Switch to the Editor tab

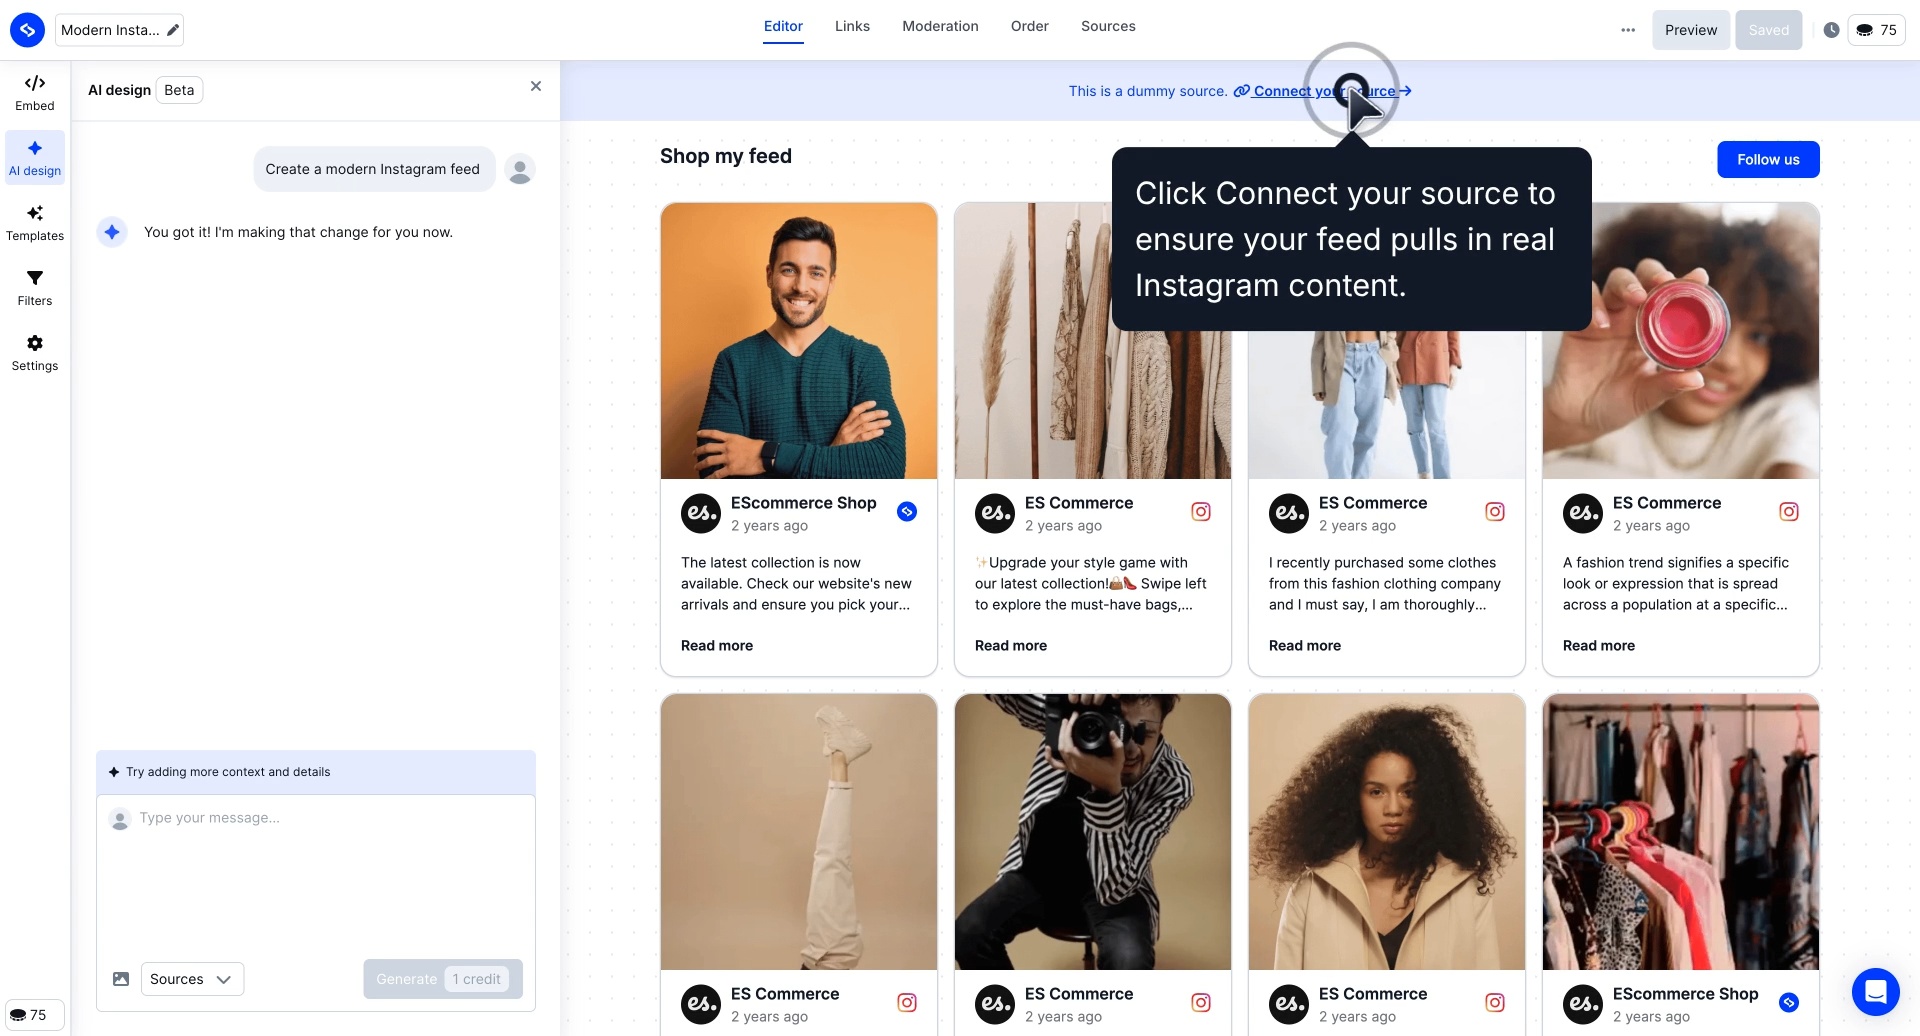tap(783, 26)
